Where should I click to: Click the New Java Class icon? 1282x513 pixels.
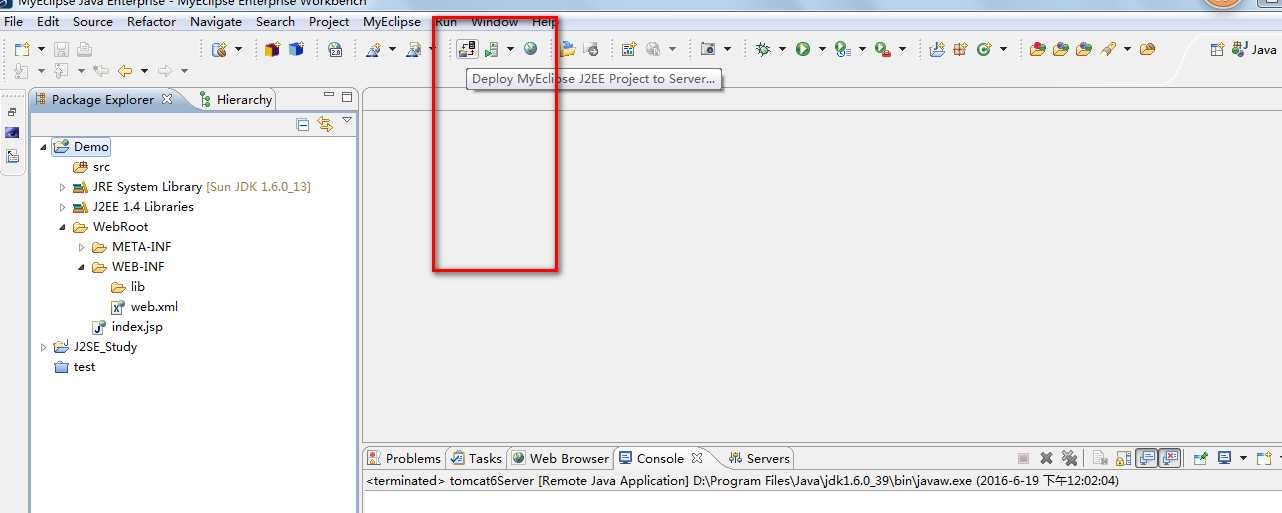(x=983, y=48)
